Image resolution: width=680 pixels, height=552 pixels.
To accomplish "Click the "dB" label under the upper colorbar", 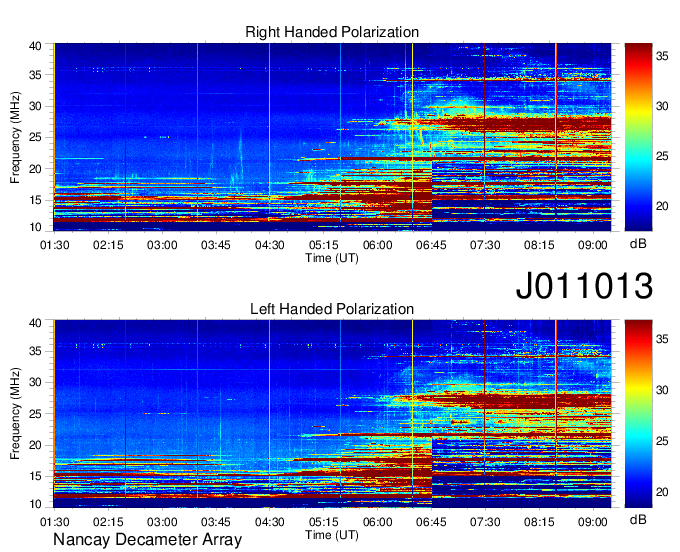I will click(638, 244).
